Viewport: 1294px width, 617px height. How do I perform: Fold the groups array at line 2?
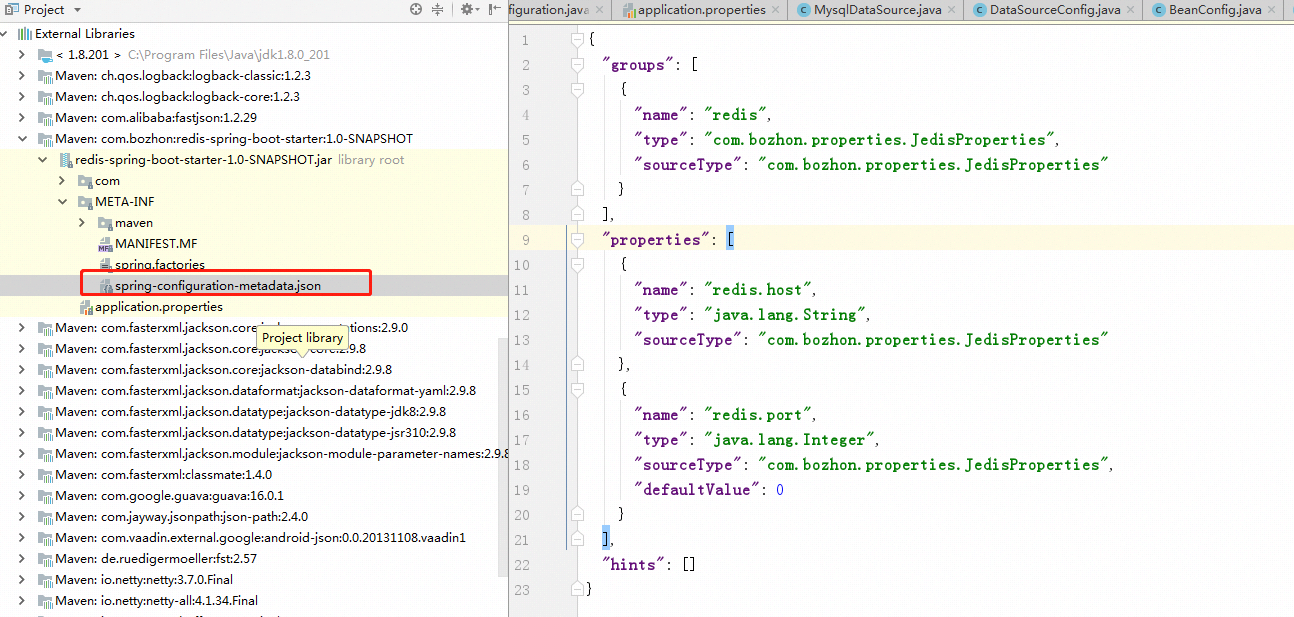[576, 64]
